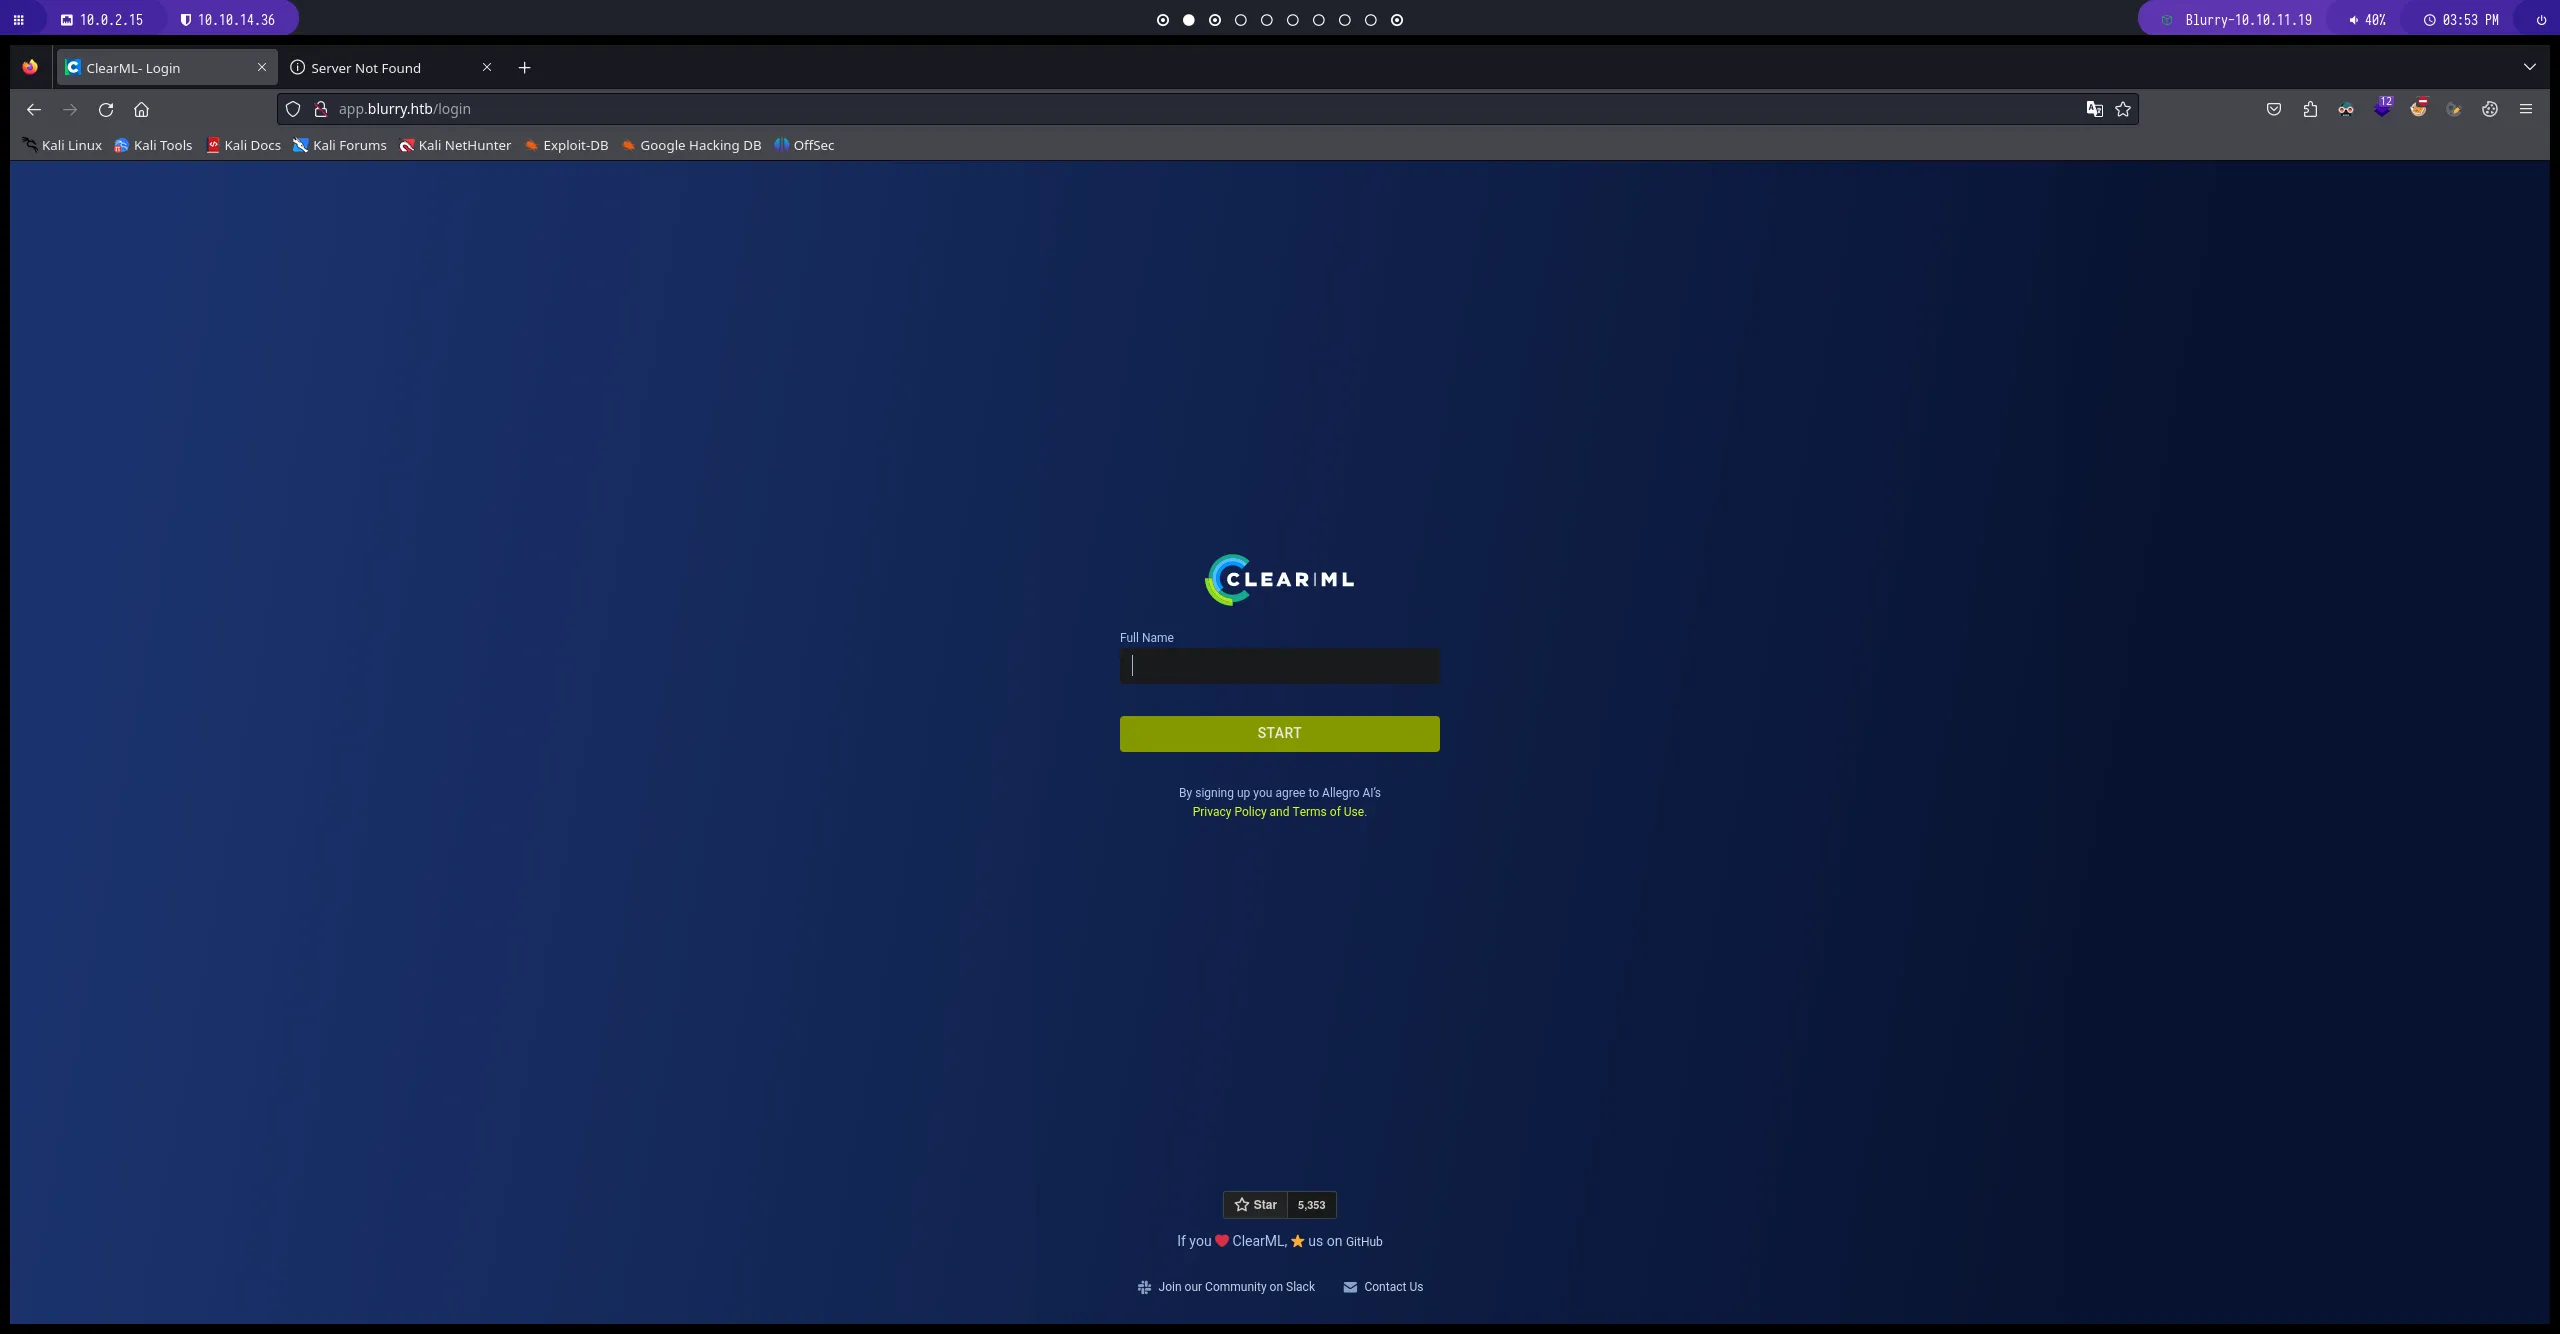
Task: Open tracking protection shield icon
Action: tap(293, 110)
